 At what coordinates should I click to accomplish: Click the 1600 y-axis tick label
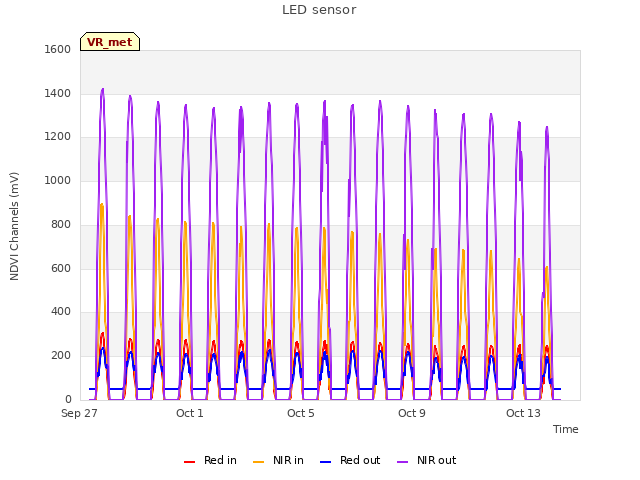(58, 49)
